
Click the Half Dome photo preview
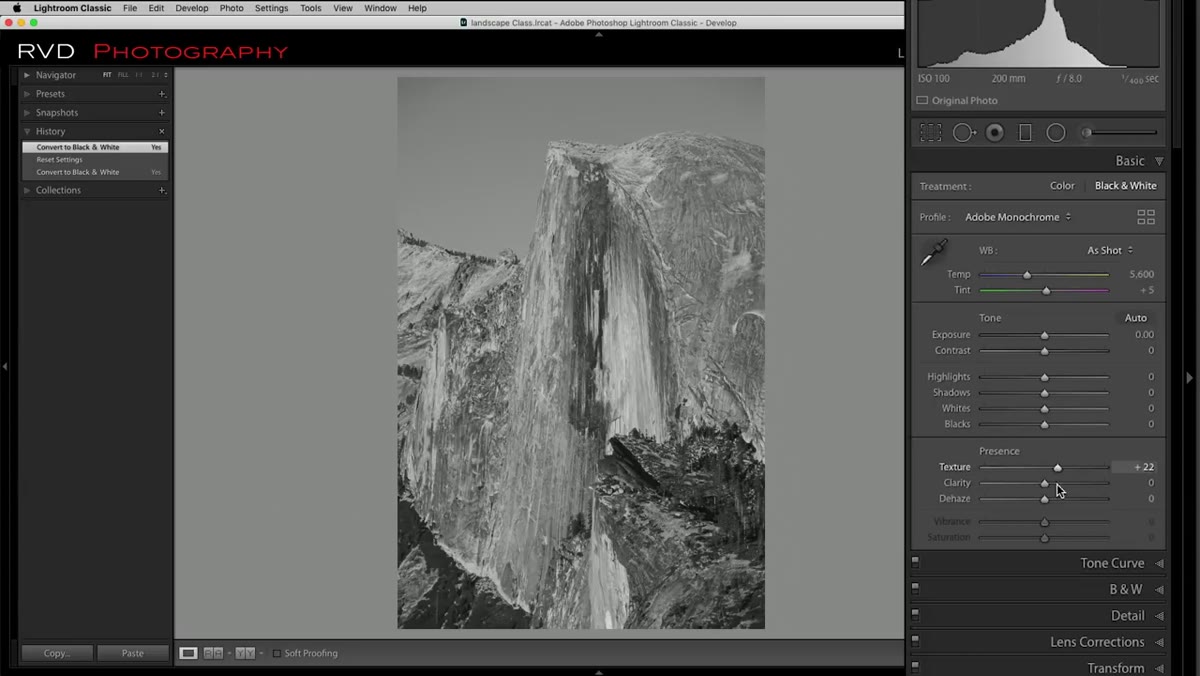tap(581, 353)
